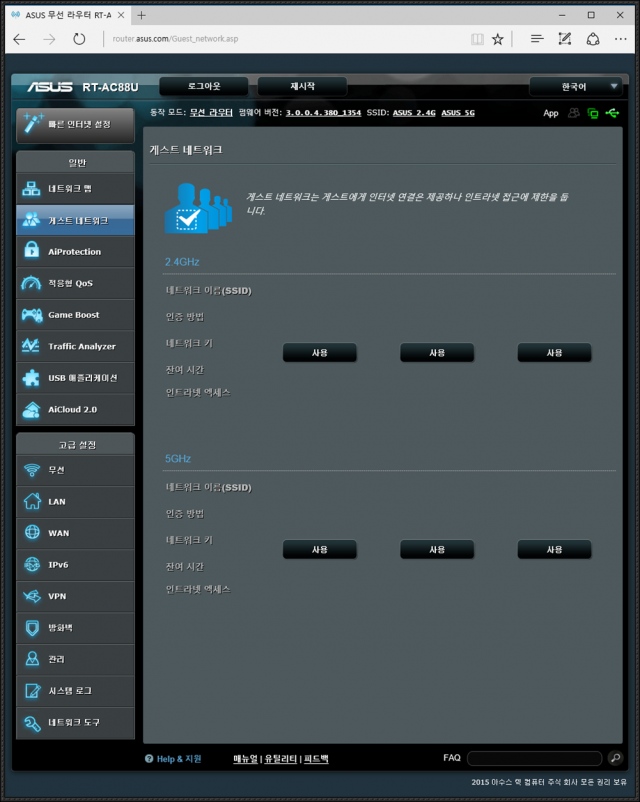Open Traffic Analyzer chart icon
The height and width of the screenshot is (802, 640).
[31, 346]
